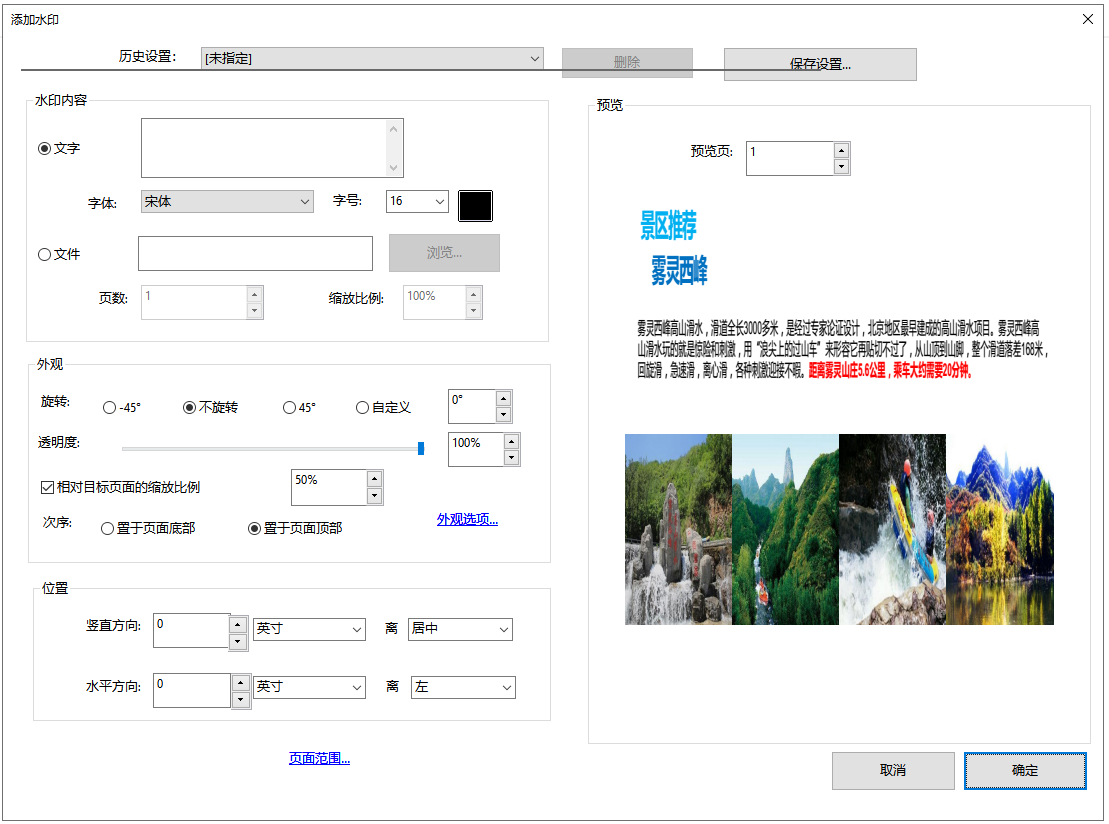The image size is (1109, 824).
Task: Click inside the watermark text input box
Action: [x=264, y=148]
